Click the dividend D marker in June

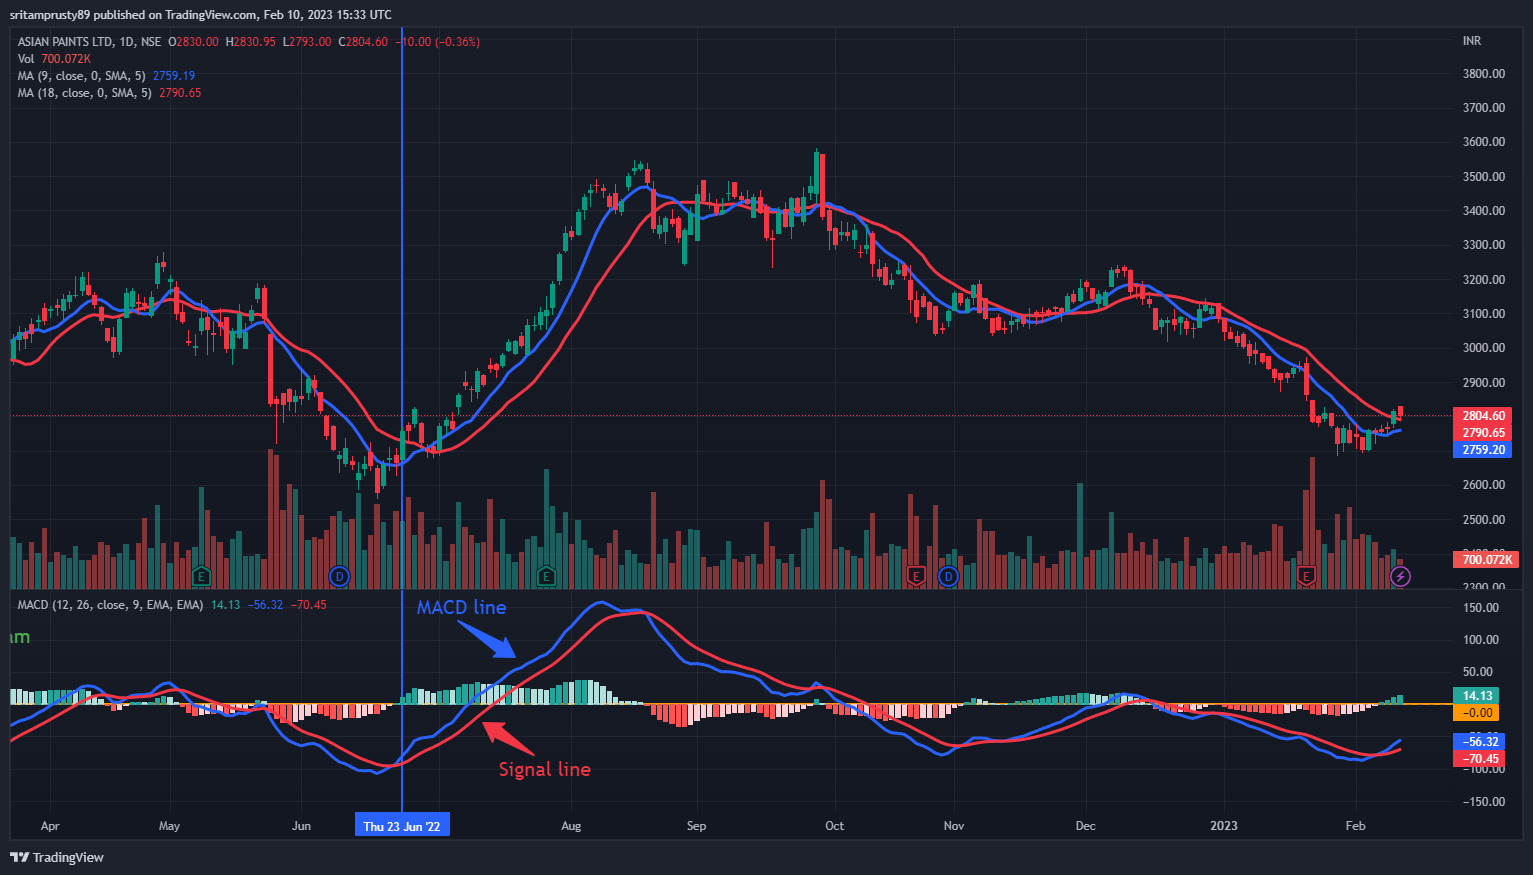pos(339,576)
